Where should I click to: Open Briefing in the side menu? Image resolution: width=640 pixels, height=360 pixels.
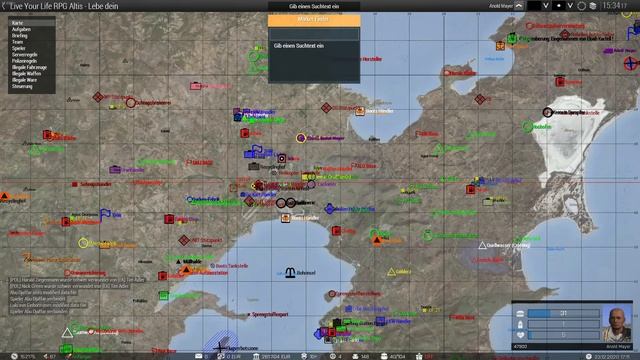click(31, 36)
